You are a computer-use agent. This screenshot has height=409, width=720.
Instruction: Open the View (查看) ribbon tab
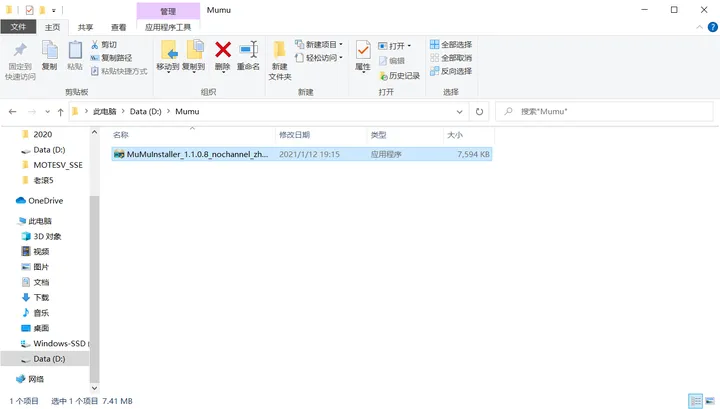119,28
